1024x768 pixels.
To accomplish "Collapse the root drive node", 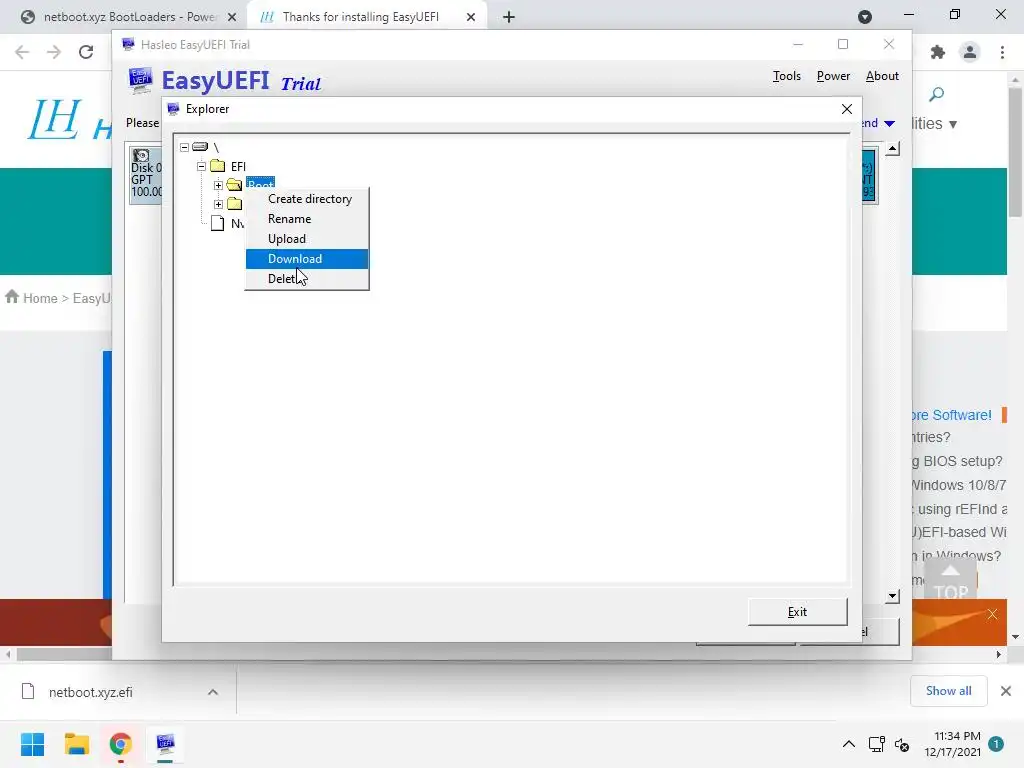I will pos(185,148).
